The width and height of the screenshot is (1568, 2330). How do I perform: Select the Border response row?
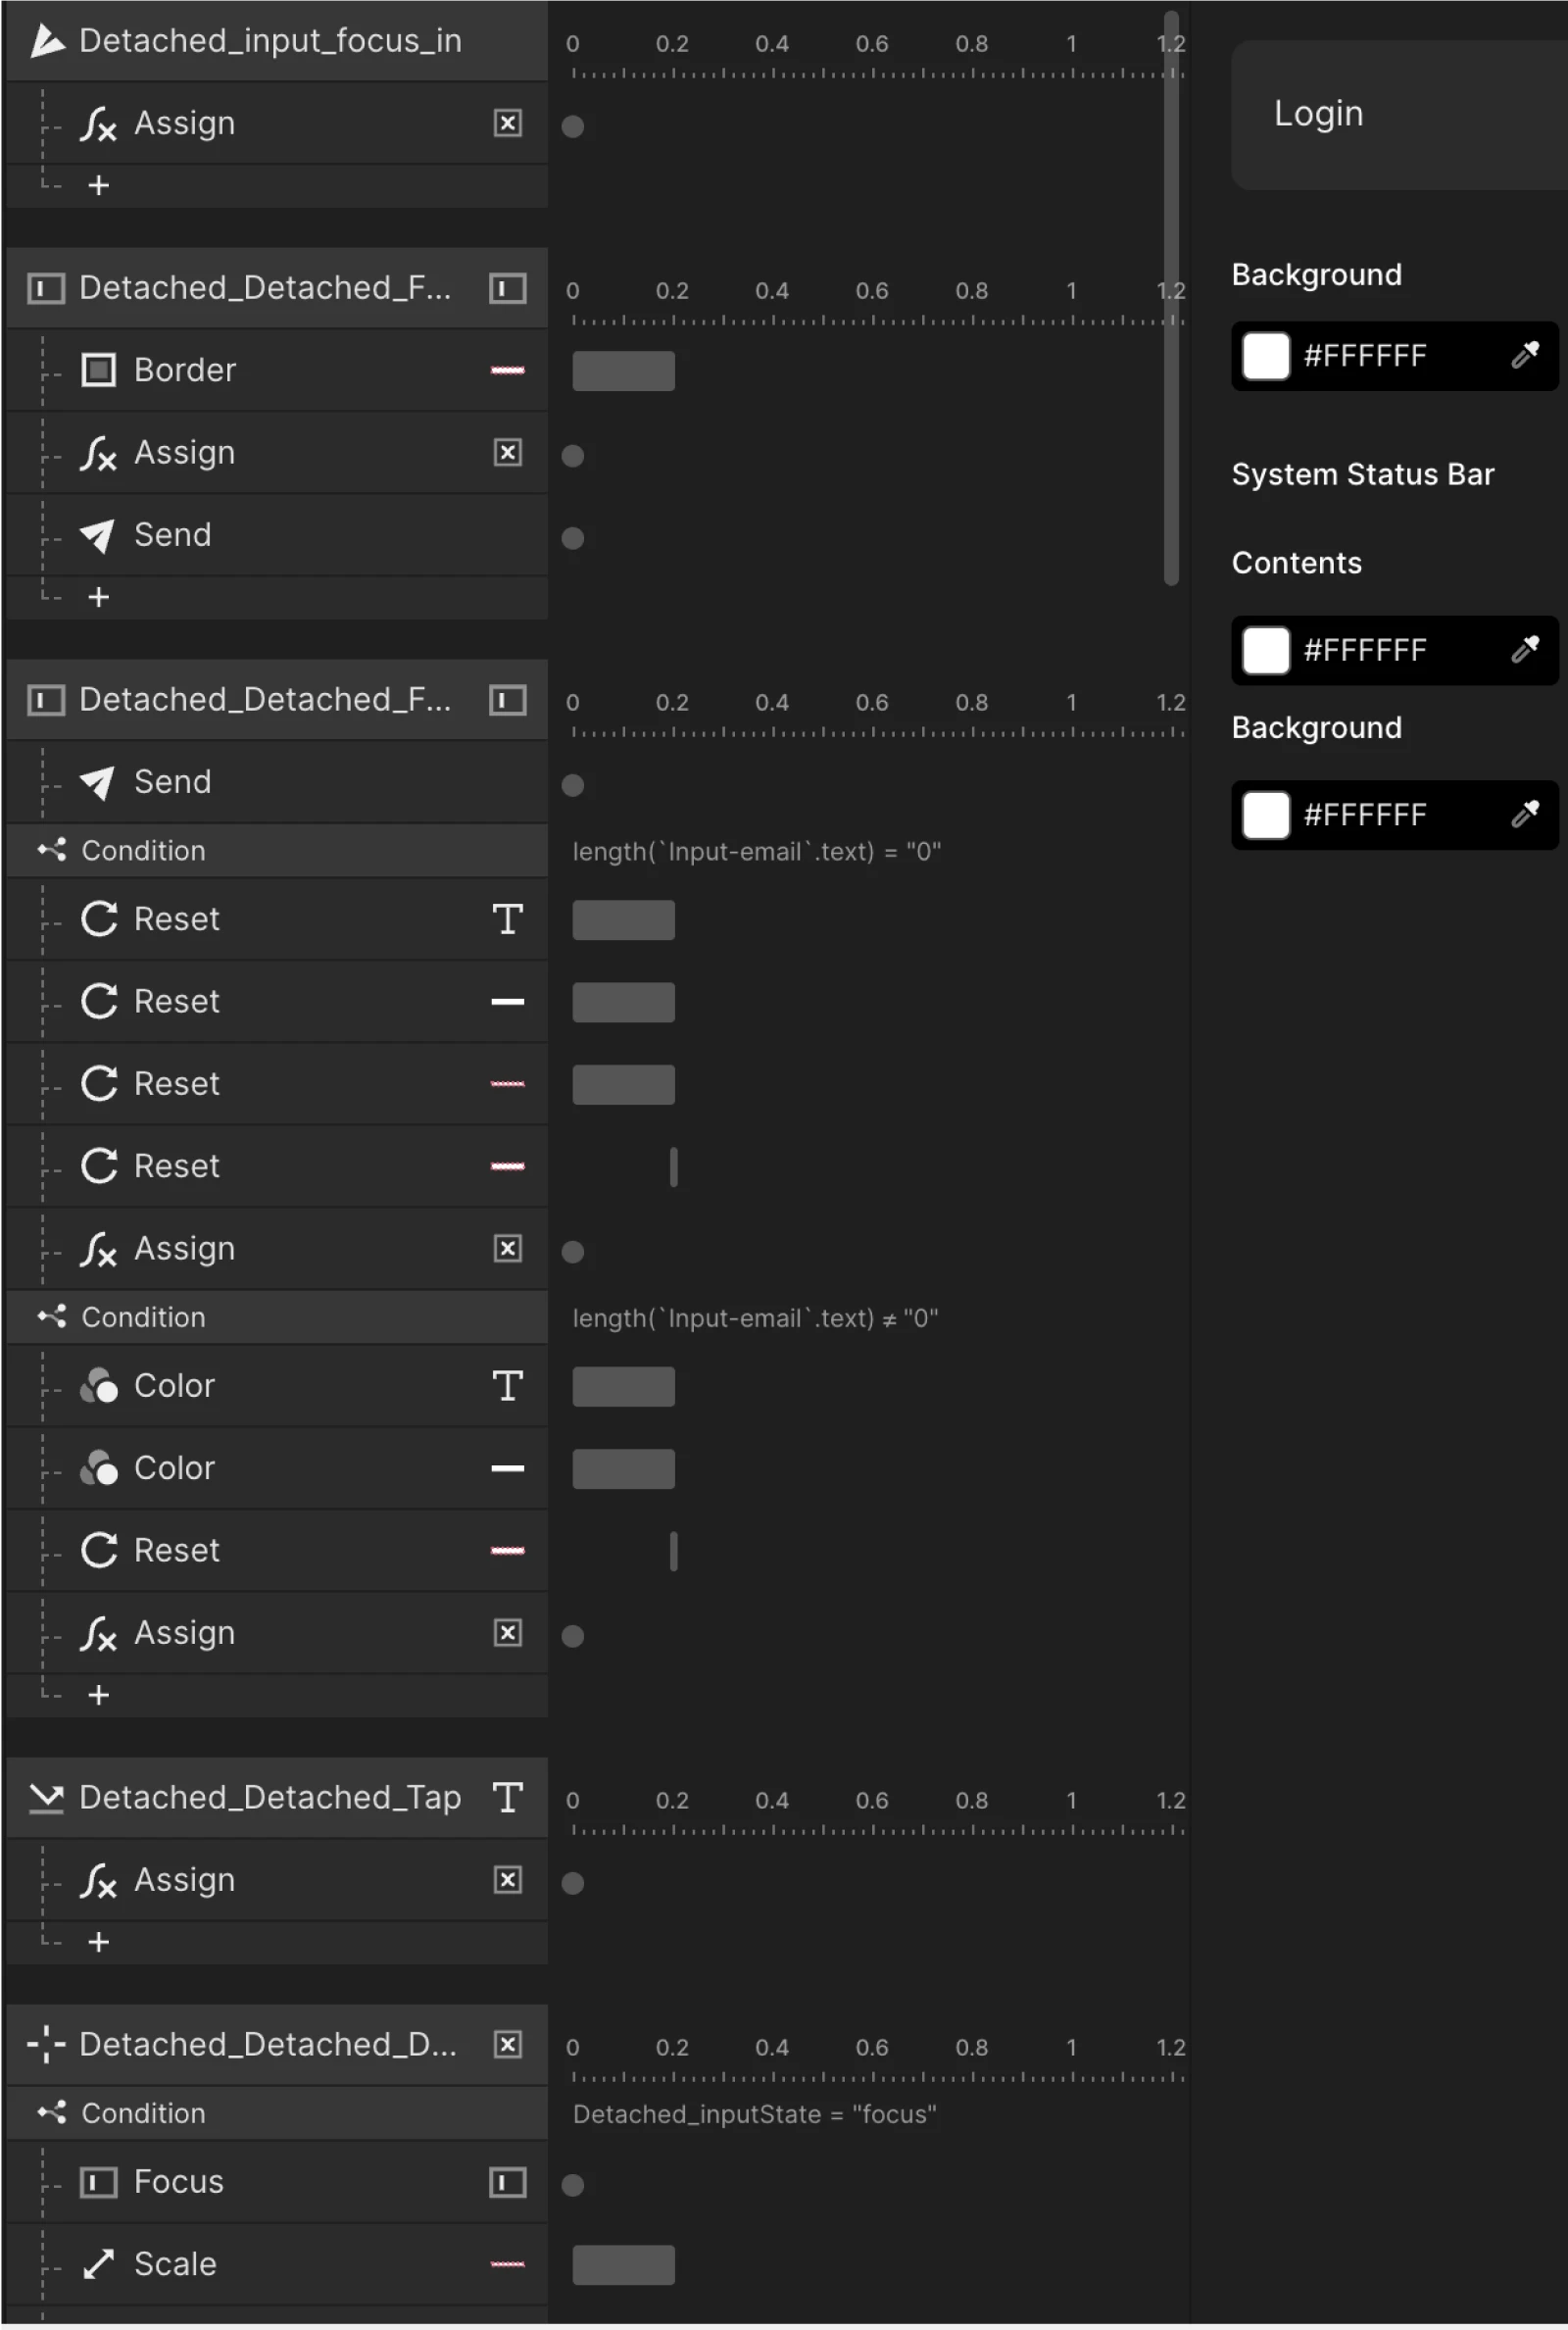(277, 370)
